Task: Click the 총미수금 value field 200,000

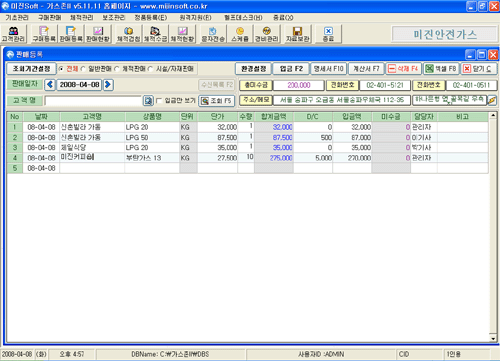Action: tap(299, 85)
